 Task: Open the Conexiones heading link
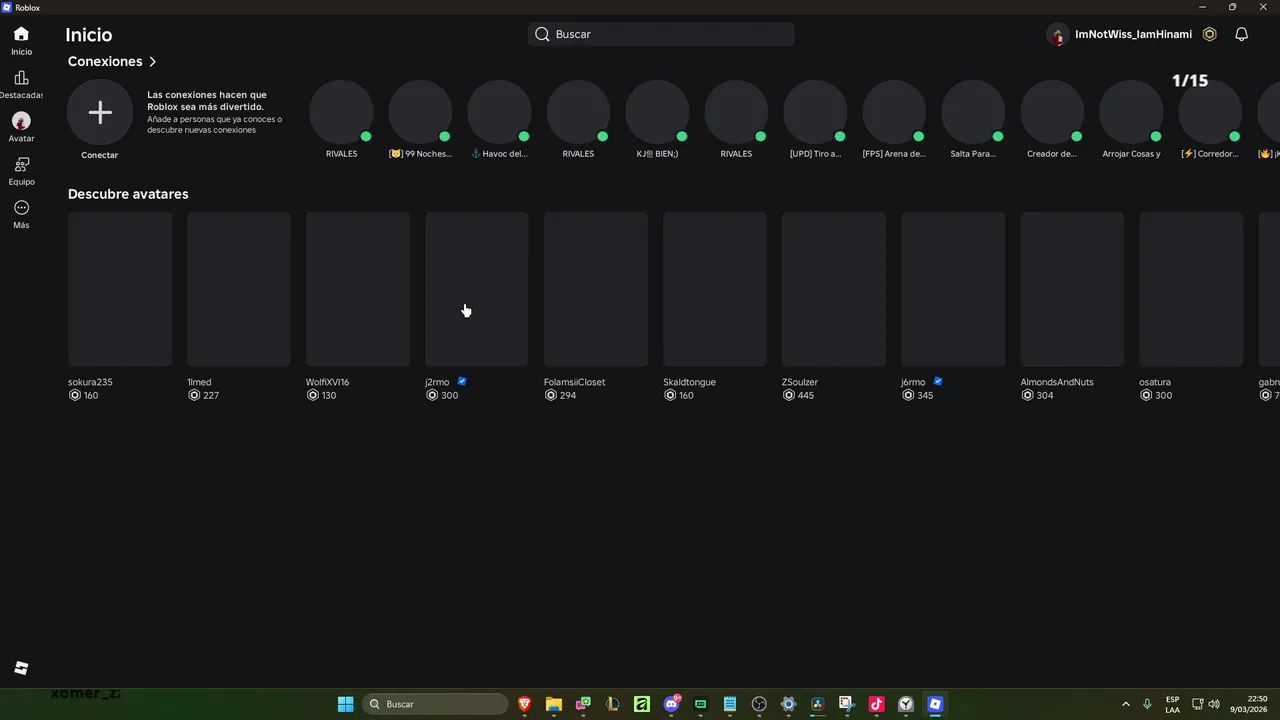click(105, 62)
